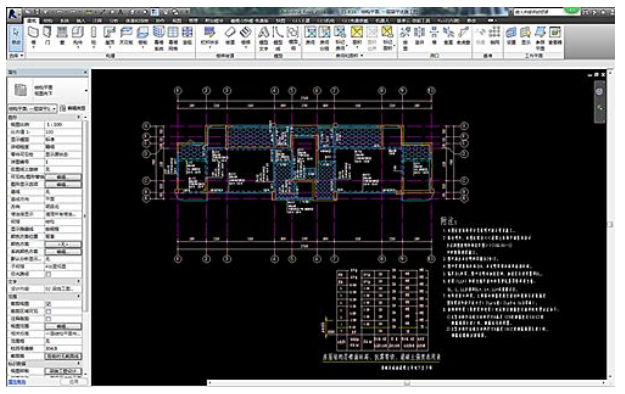The height and width of the screenshot is (394, 625).
Task: Select the By Face opening tool
Action: (405, 38)
